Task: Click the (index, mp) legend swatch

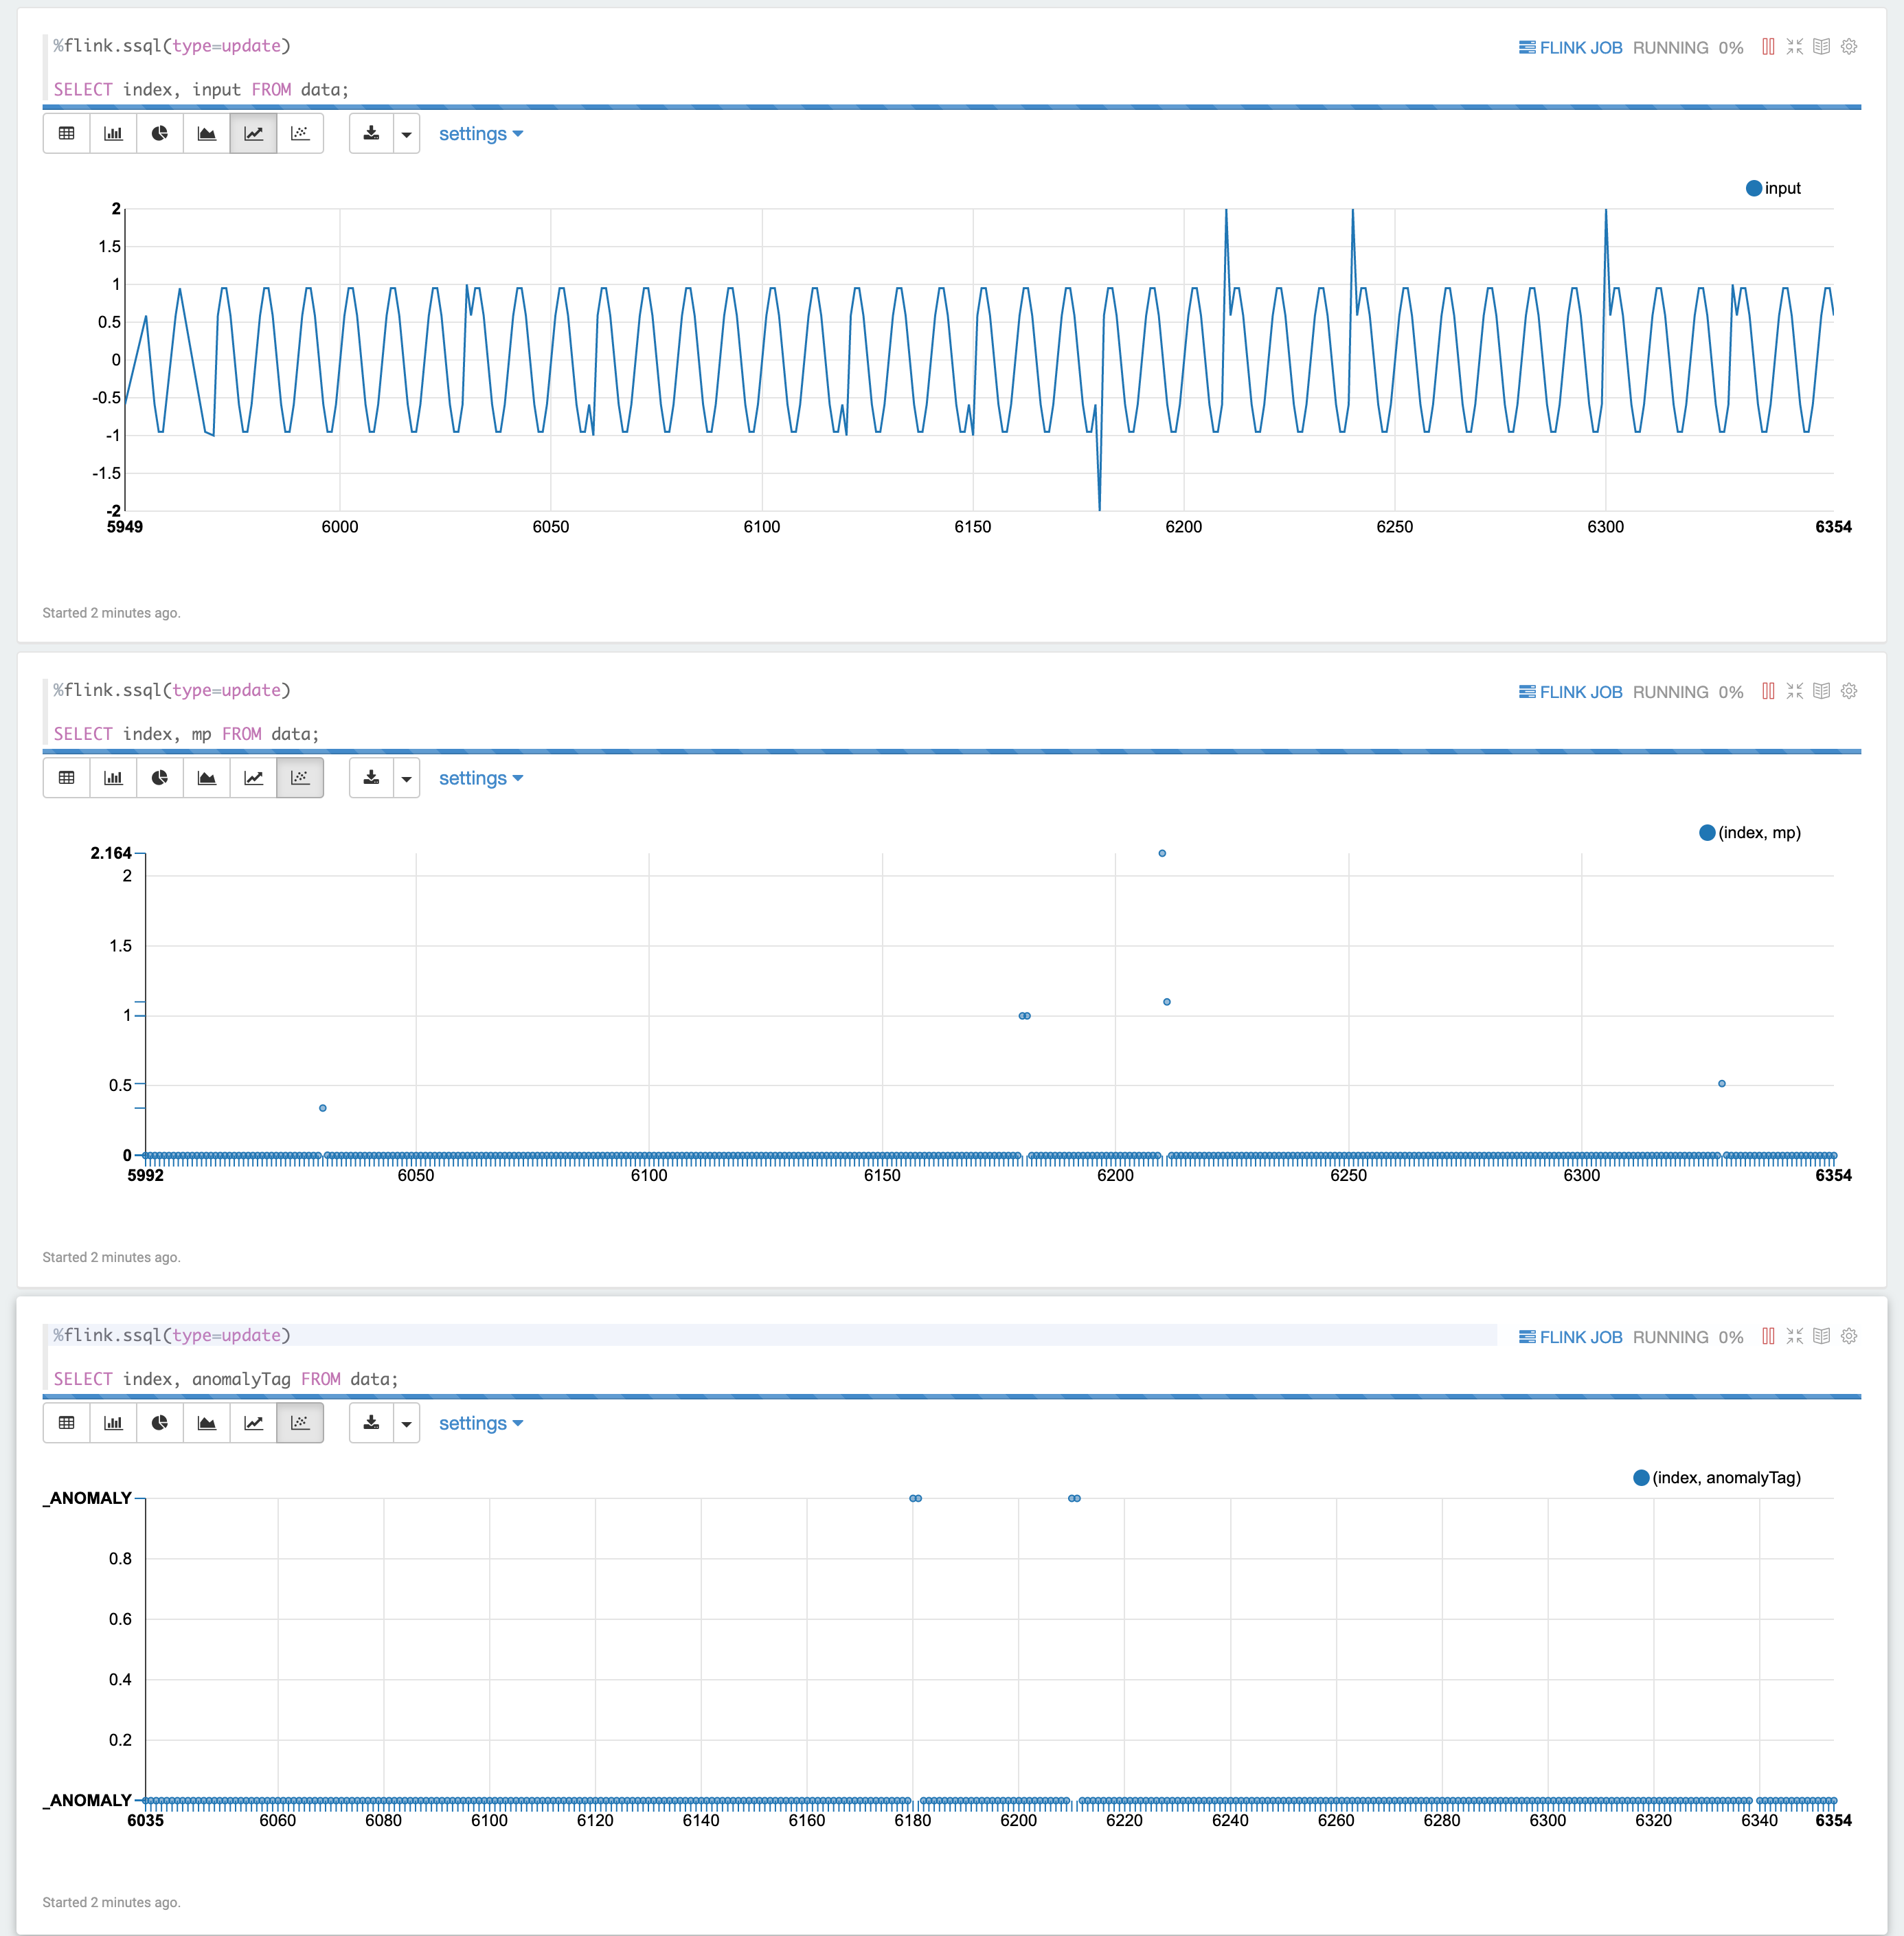Action: pos(1707,833)
